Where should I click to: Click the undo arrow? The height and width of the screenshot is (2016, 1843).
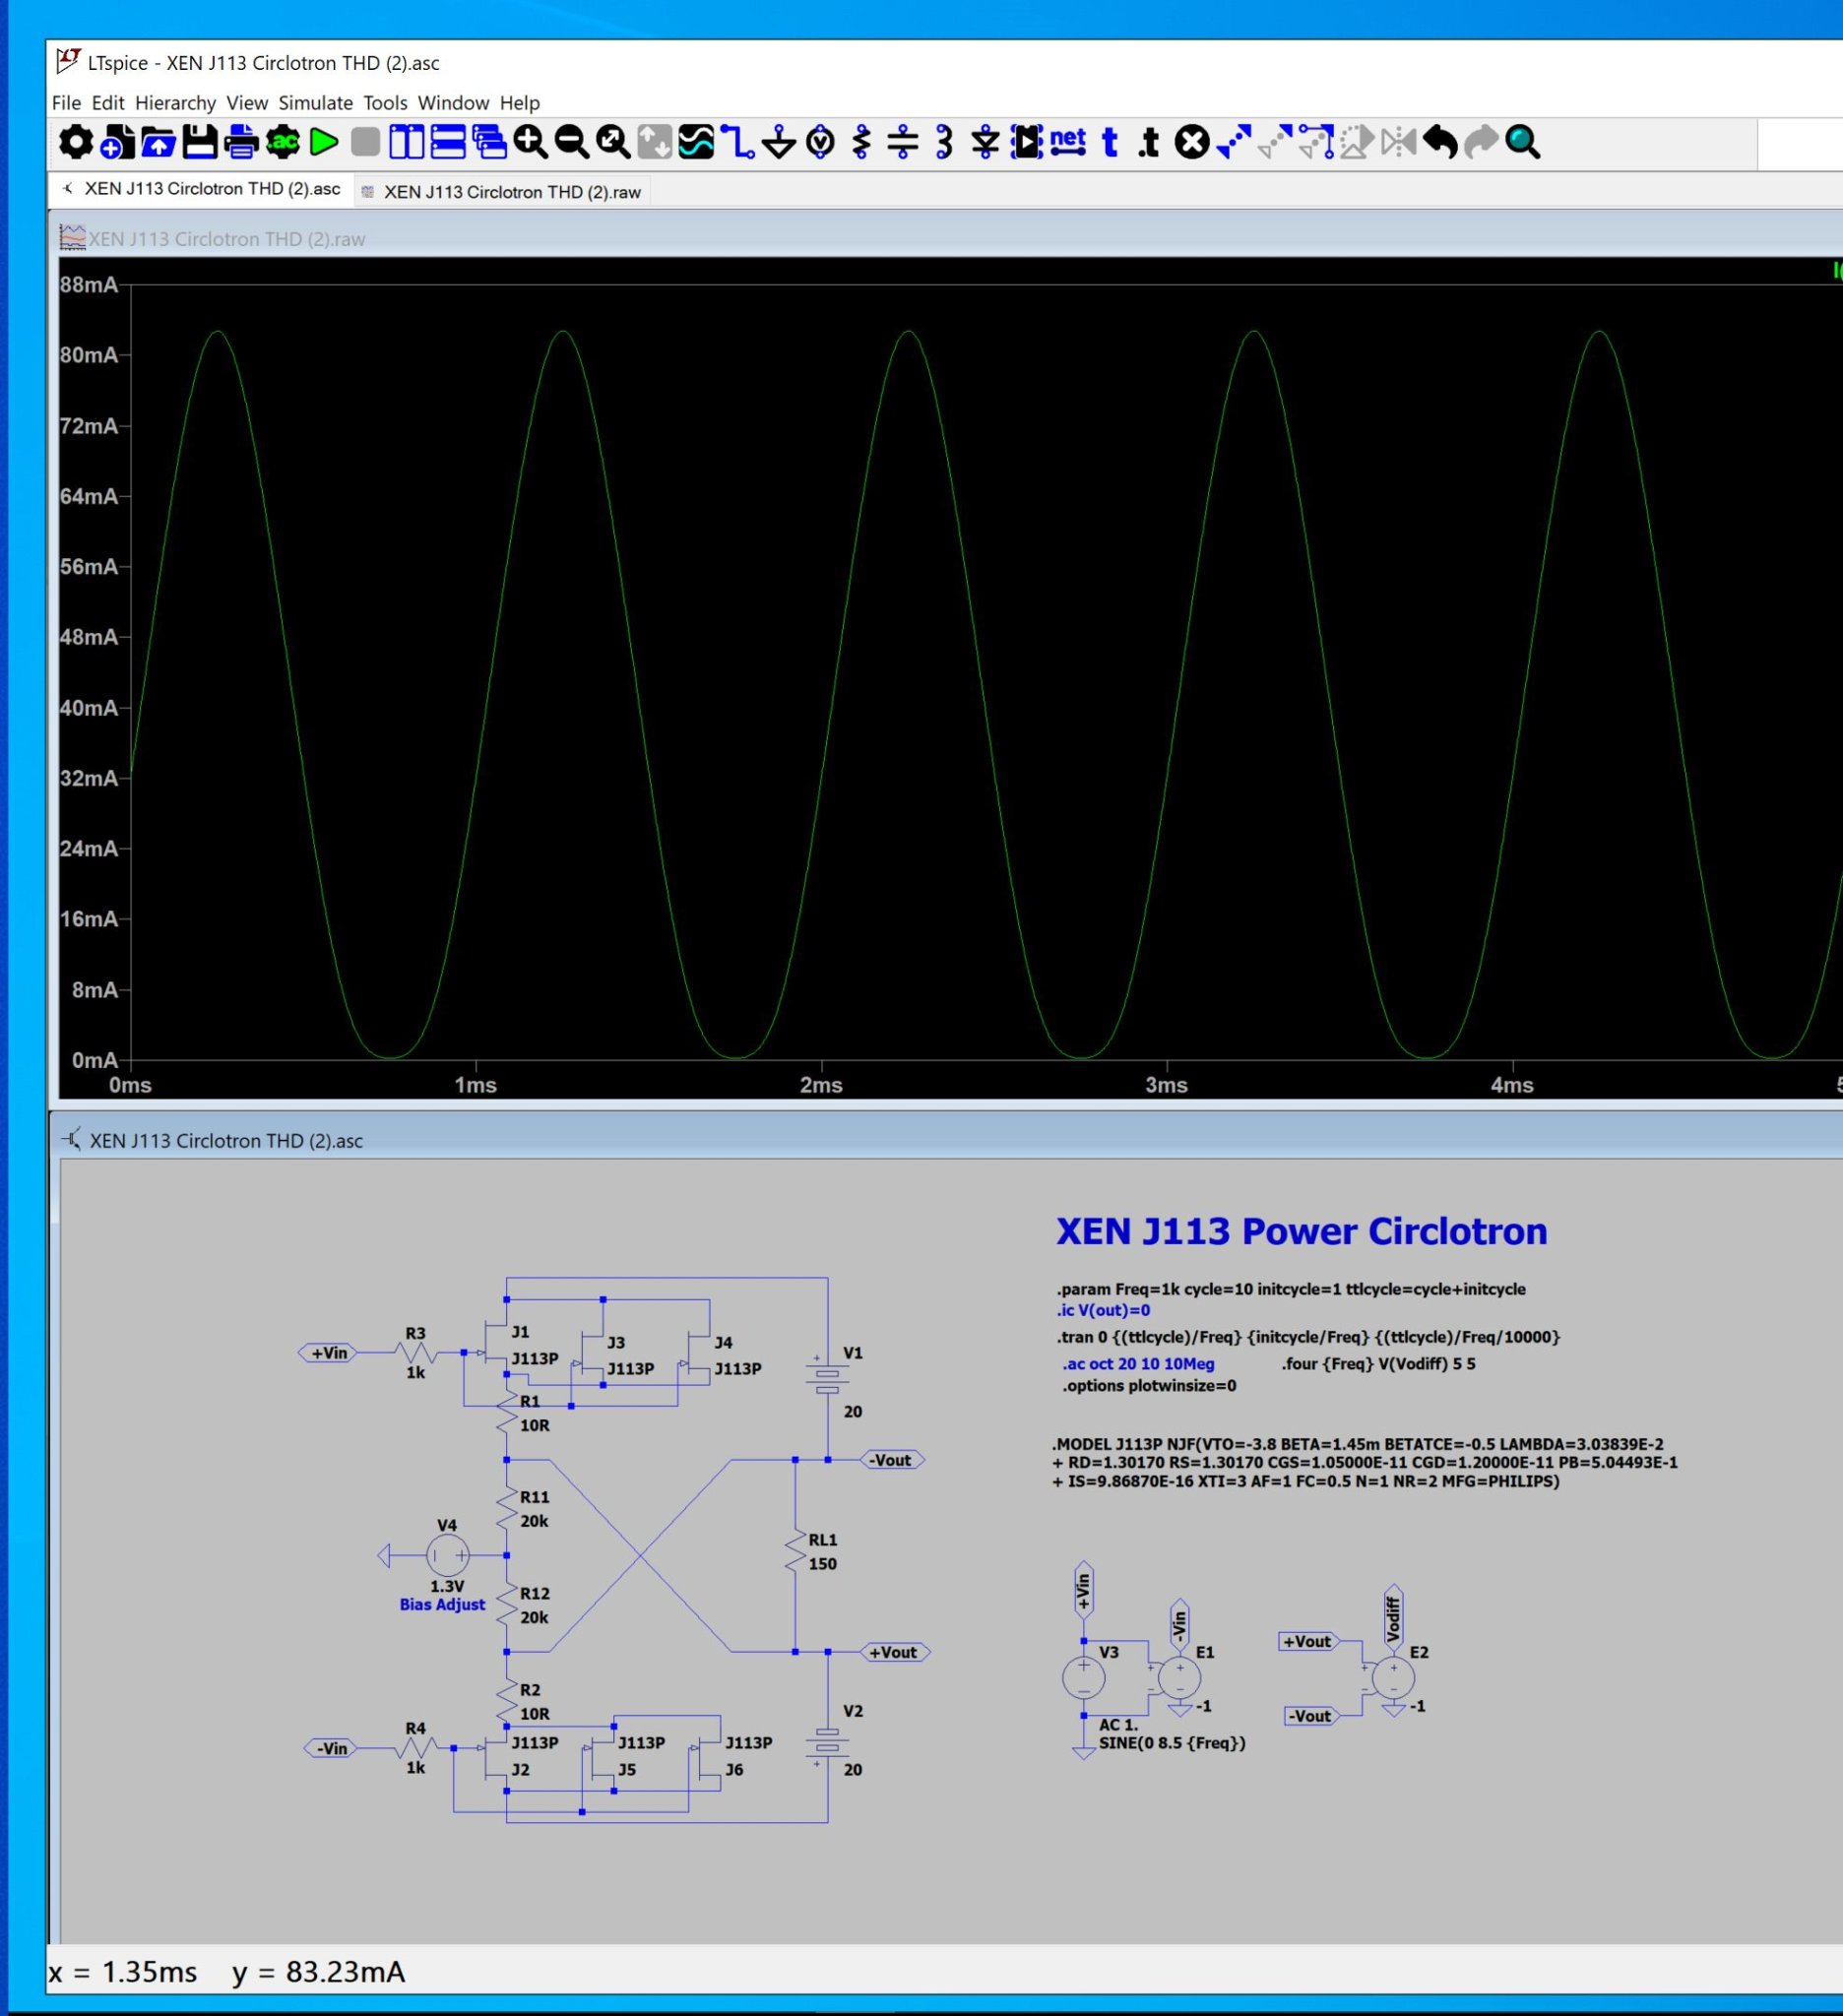[x=1440, y=143]
